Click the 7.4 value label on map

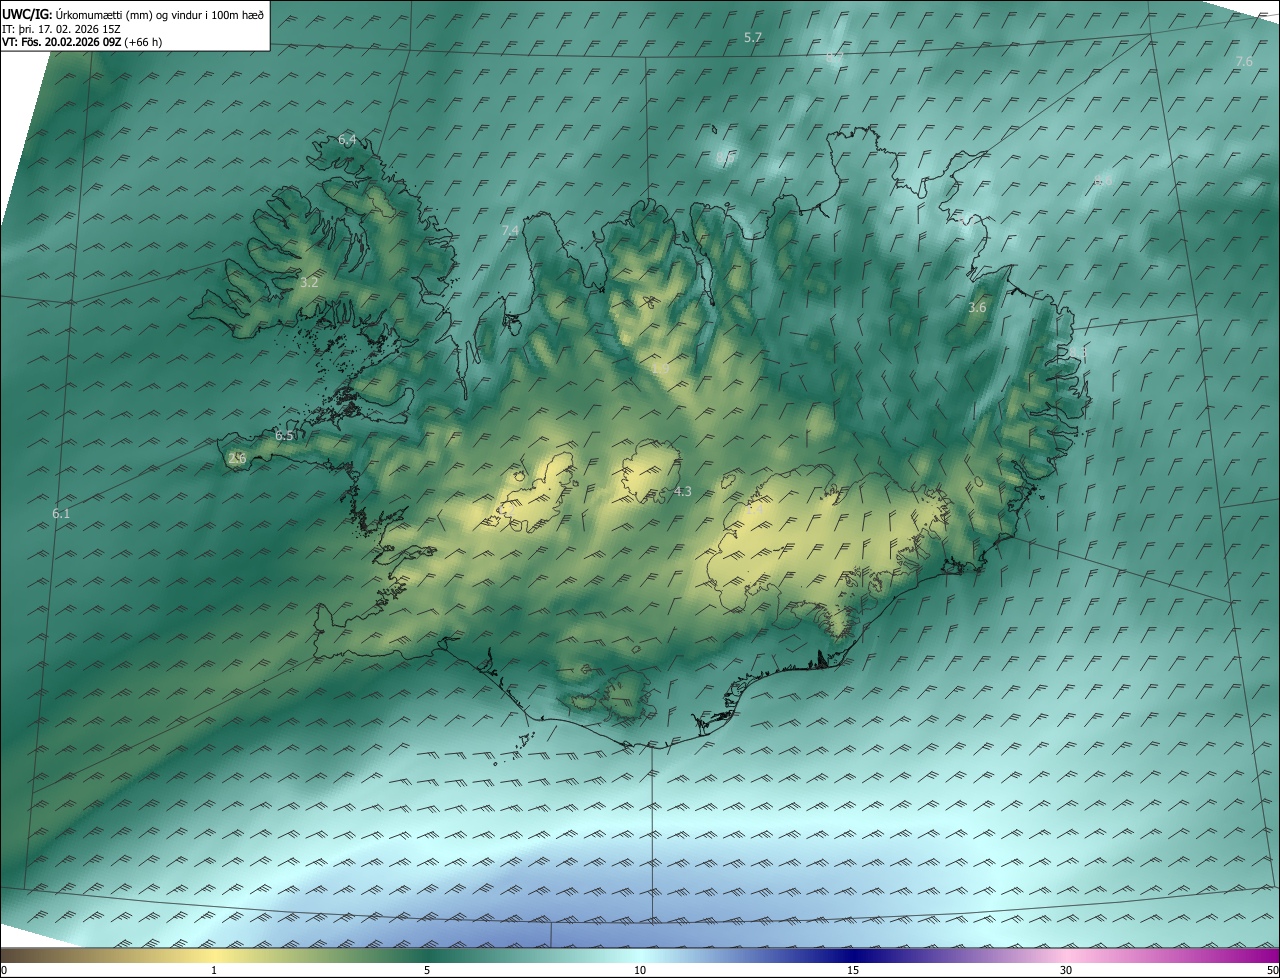tap(510, 231)
